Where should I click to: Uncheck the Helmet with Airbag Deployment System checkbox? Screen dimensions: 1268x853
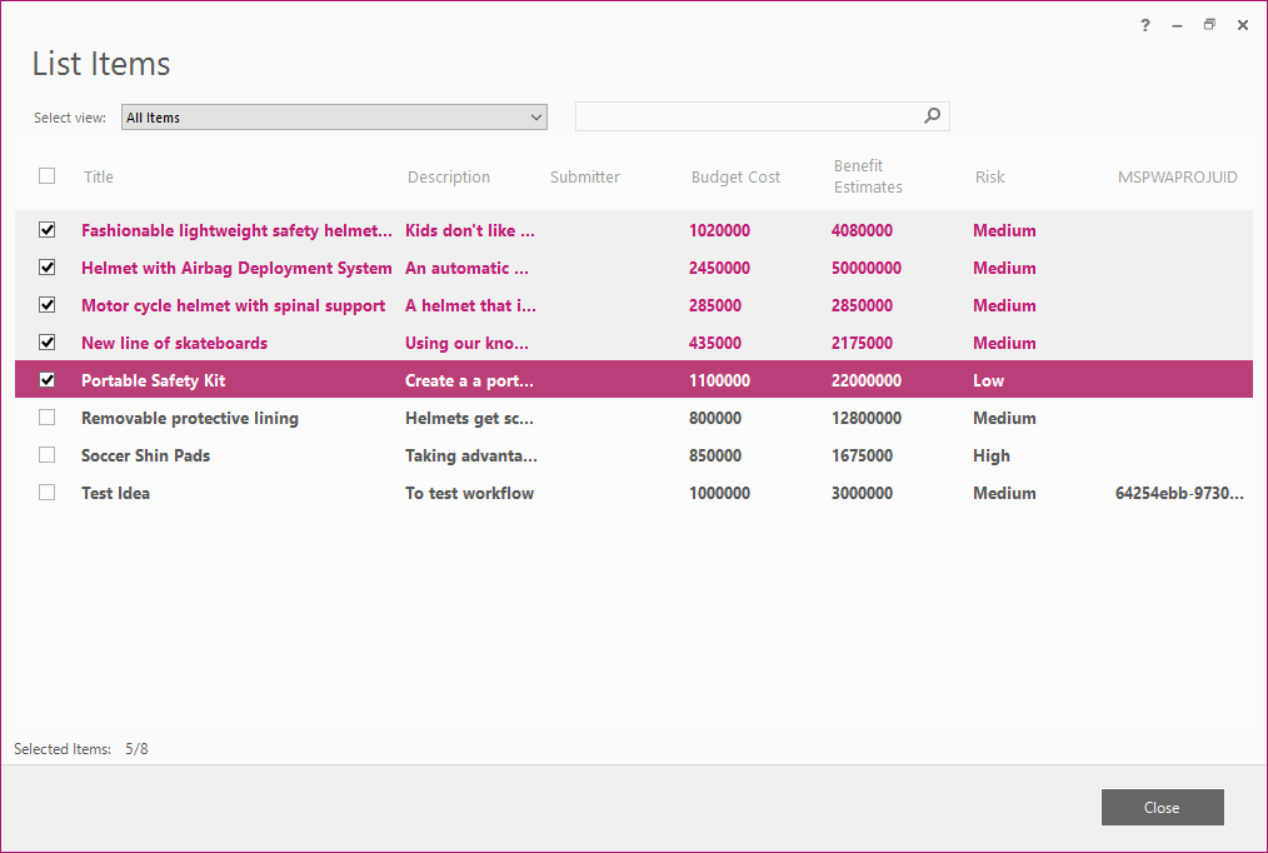tap(47, 267)
